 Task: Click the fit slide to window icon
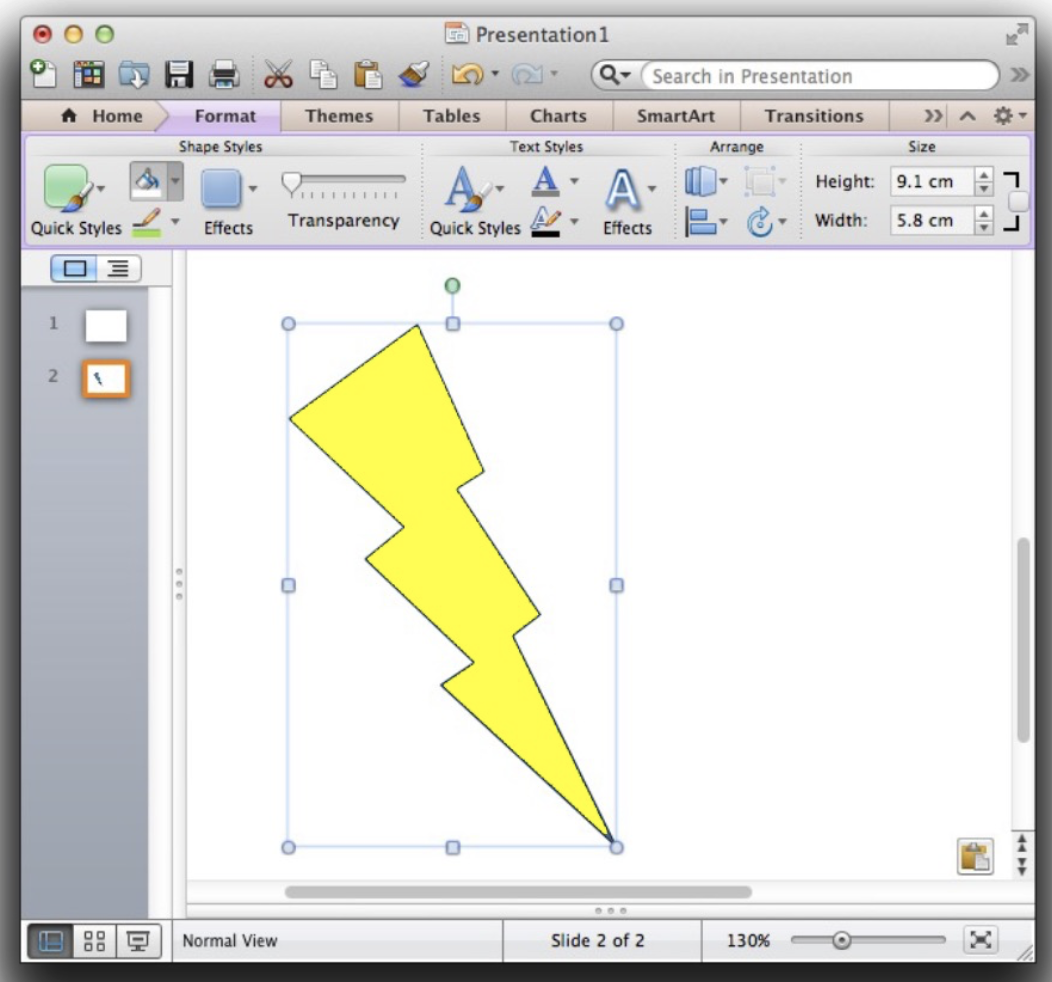pyautogui.click(x=981, y=940)
